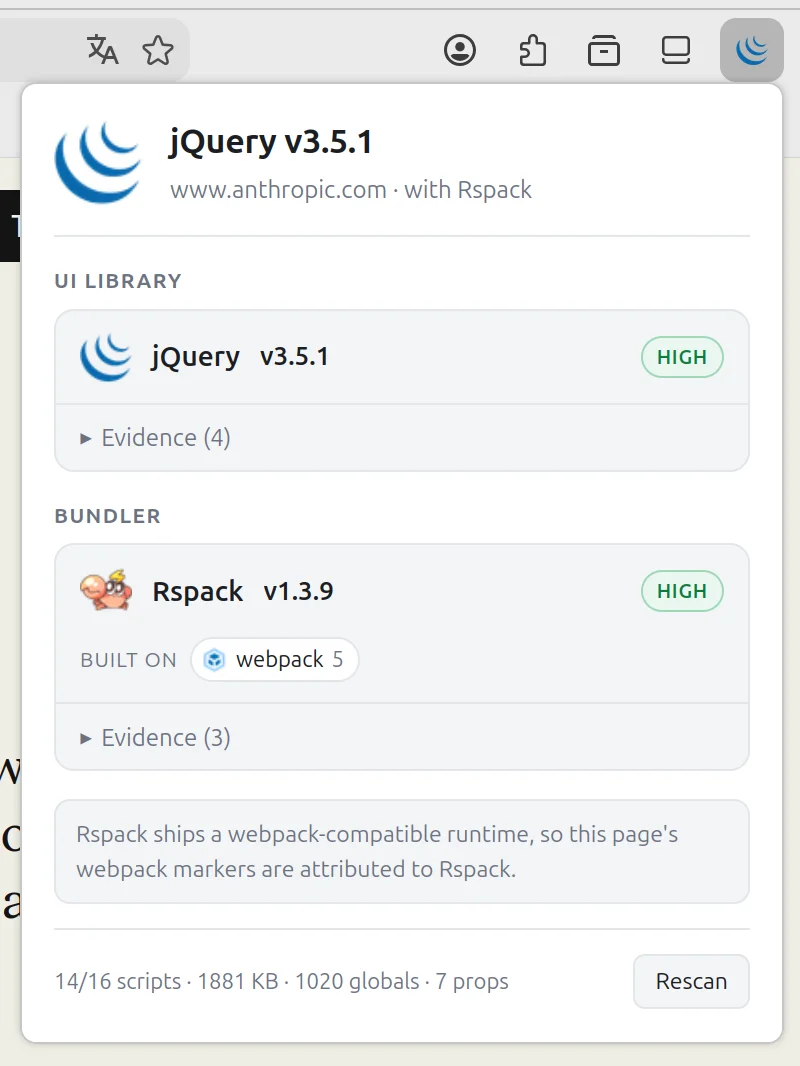
Task: Toggle the sidebar panel icon
Action: [x=676, y=50]
